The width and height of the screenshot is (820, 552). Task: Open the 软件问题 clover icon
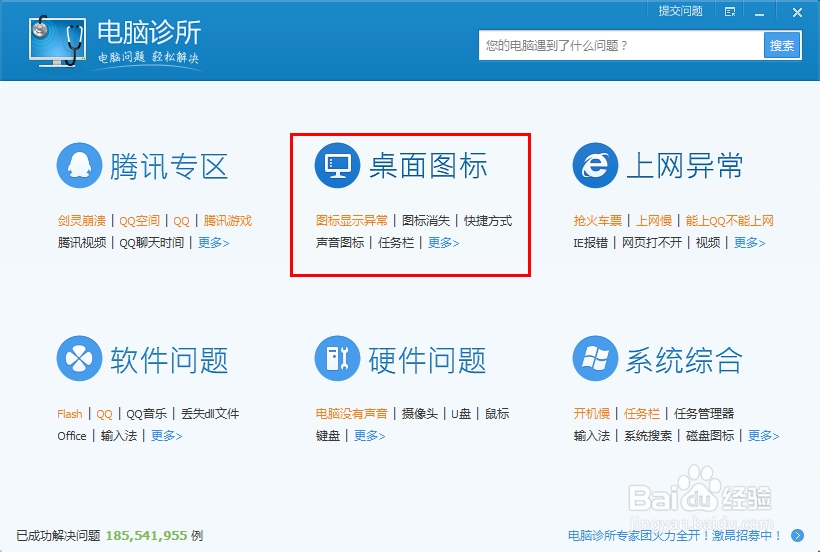79,358
